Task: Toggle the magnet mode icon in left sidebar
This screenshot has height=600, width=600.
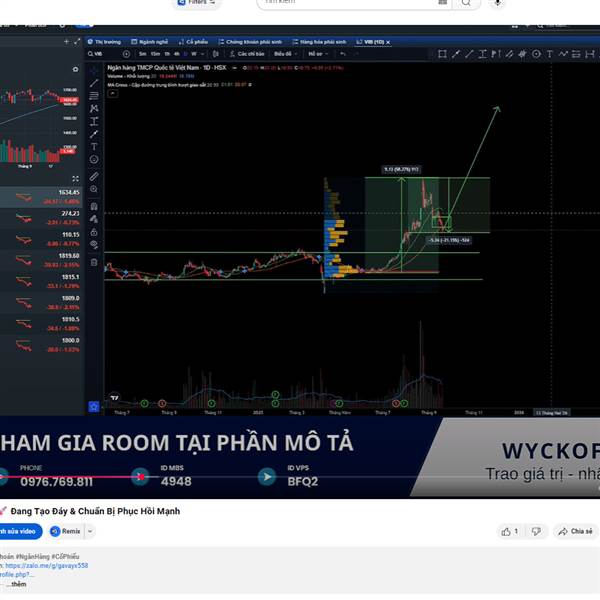Action: [x=94, y=206]
